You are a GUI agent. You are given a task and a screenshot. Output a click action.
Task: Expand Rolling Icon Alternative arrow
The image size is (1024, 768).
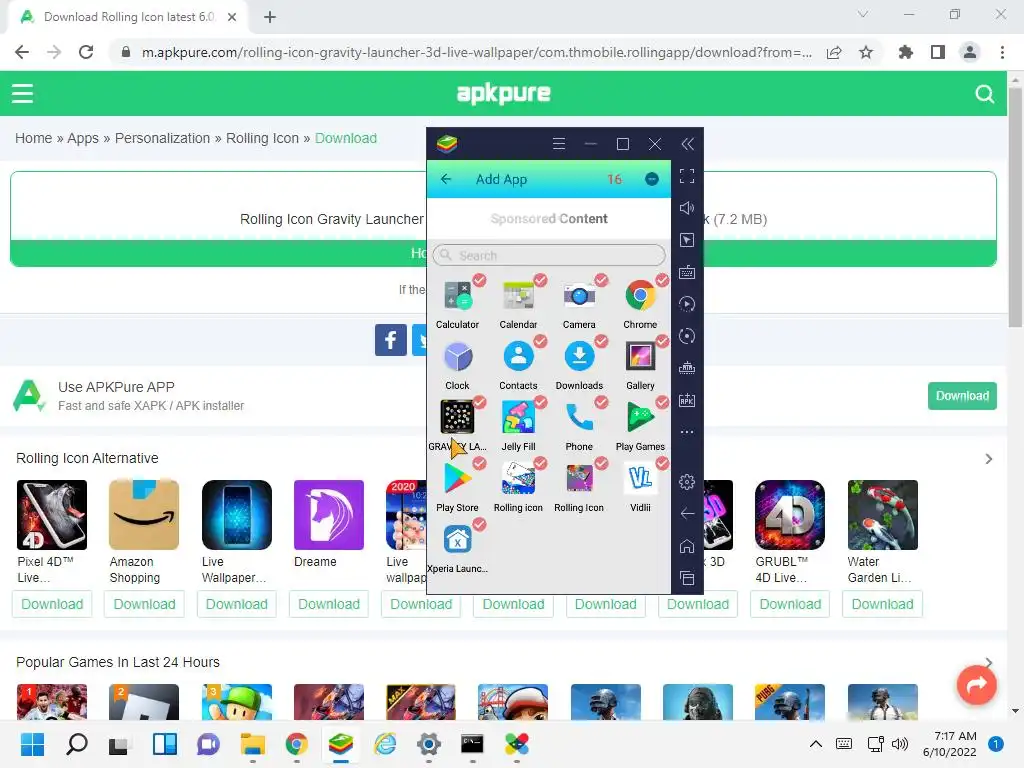click(x=989, y=459)
